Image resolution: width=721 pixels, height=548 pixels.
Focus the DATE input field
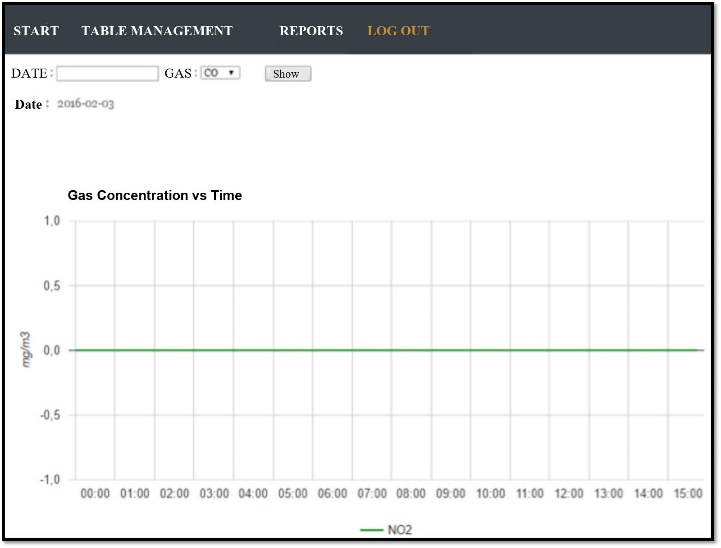pyautogui.click(x=108, y=74)
